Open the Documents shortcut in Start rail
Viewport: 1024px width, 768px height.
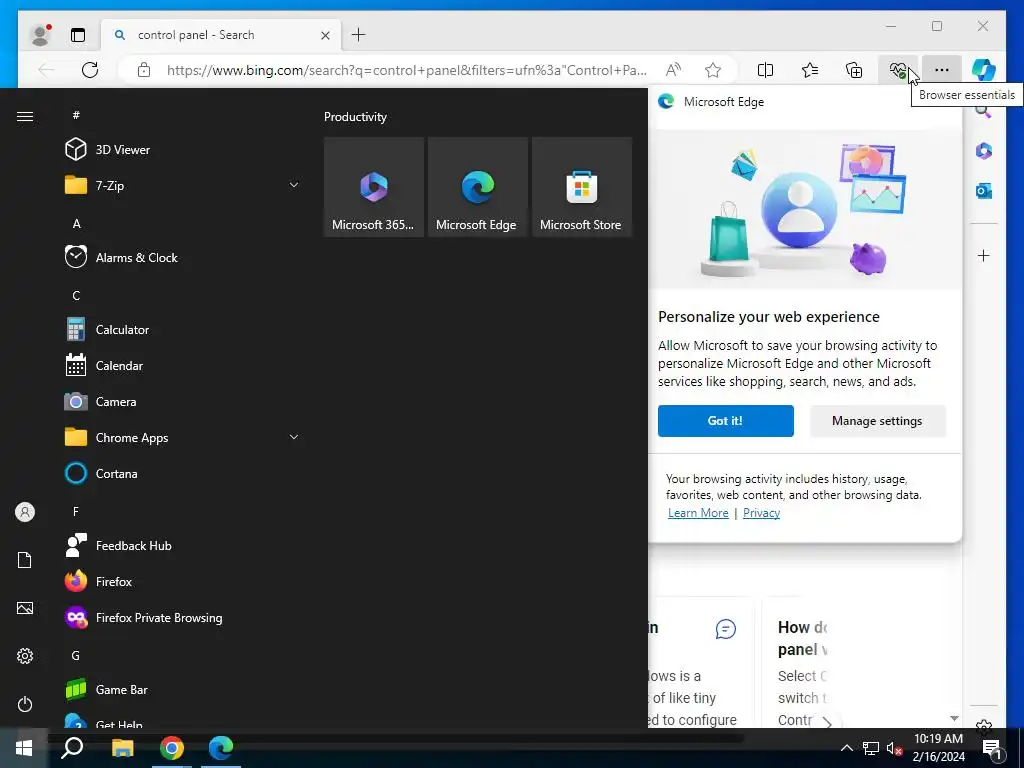(25, 560)
